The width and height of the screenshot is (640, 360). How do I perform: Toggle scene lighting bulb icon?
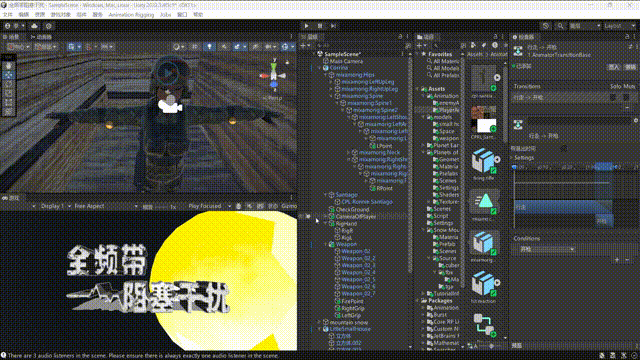(x=209, y=47)
